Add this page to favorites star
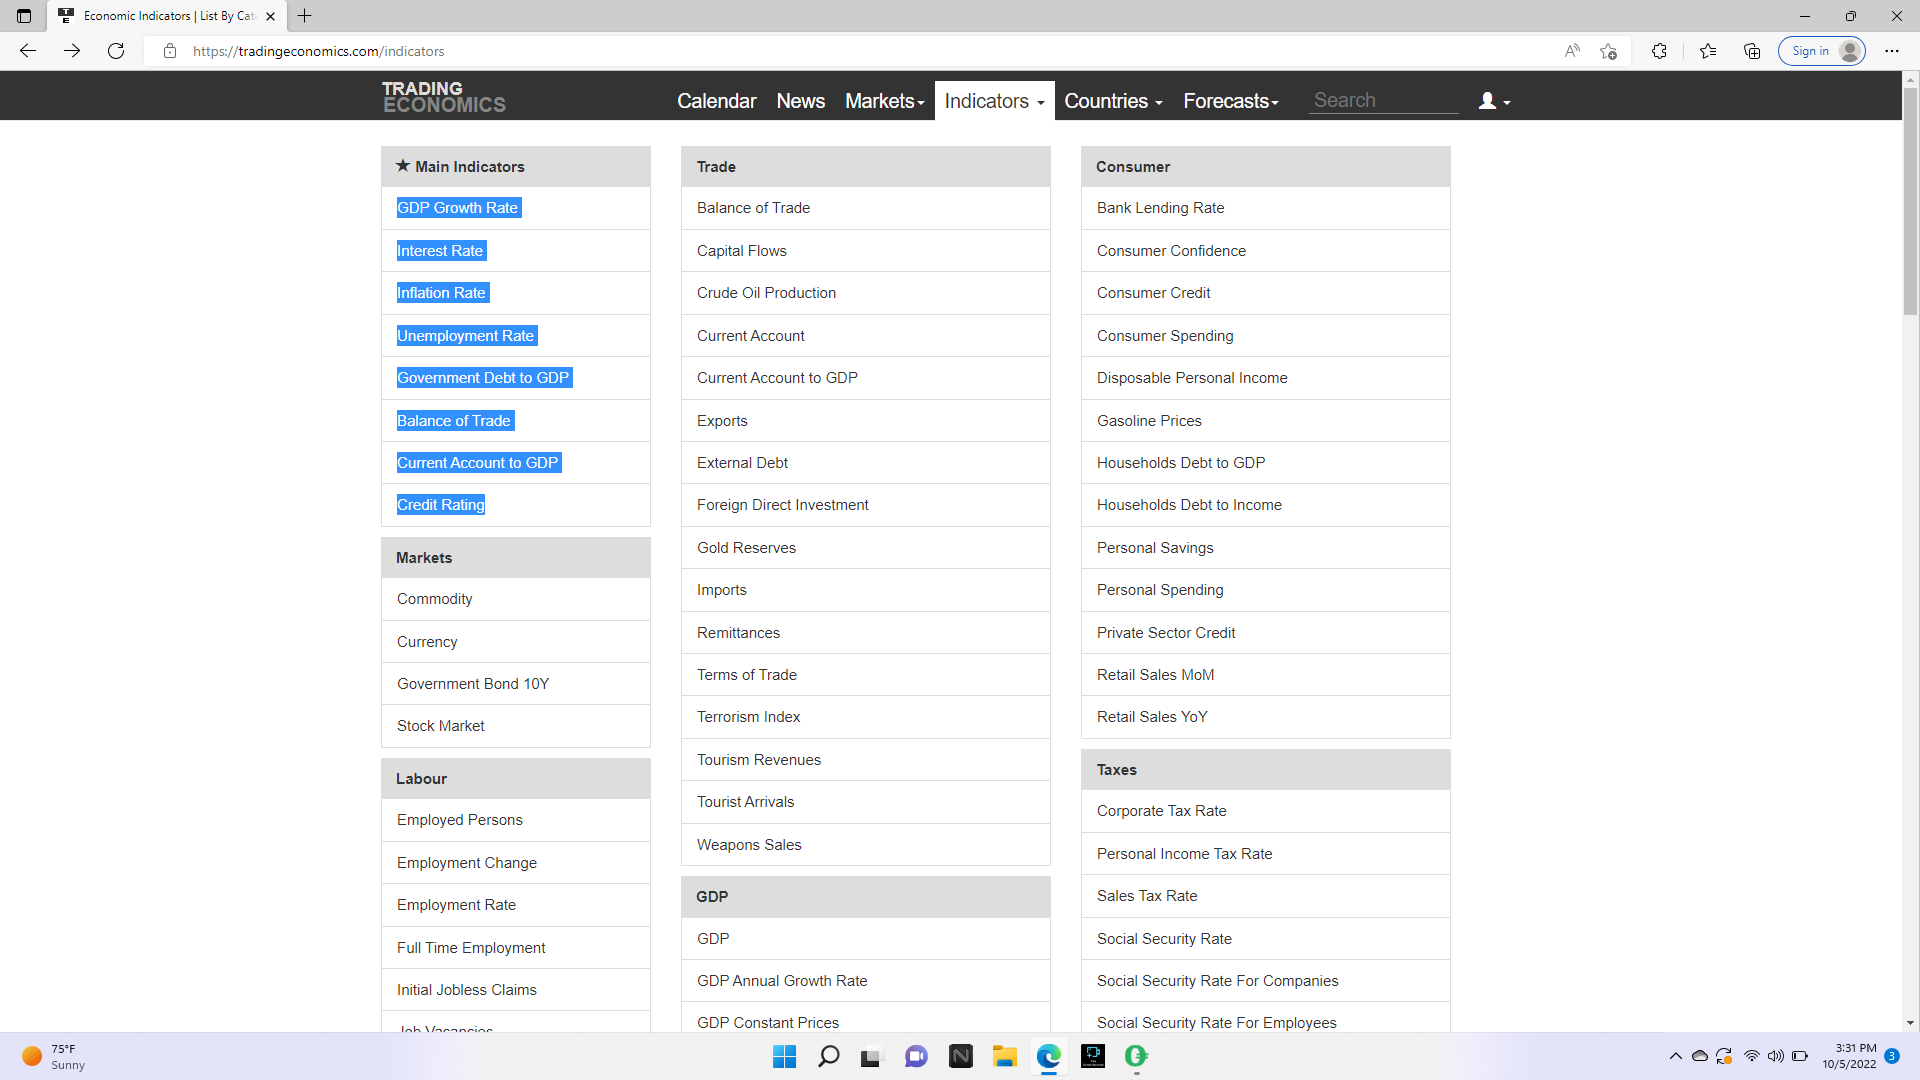This screenshot has height=1080, width=1920. click(1608, 51)
